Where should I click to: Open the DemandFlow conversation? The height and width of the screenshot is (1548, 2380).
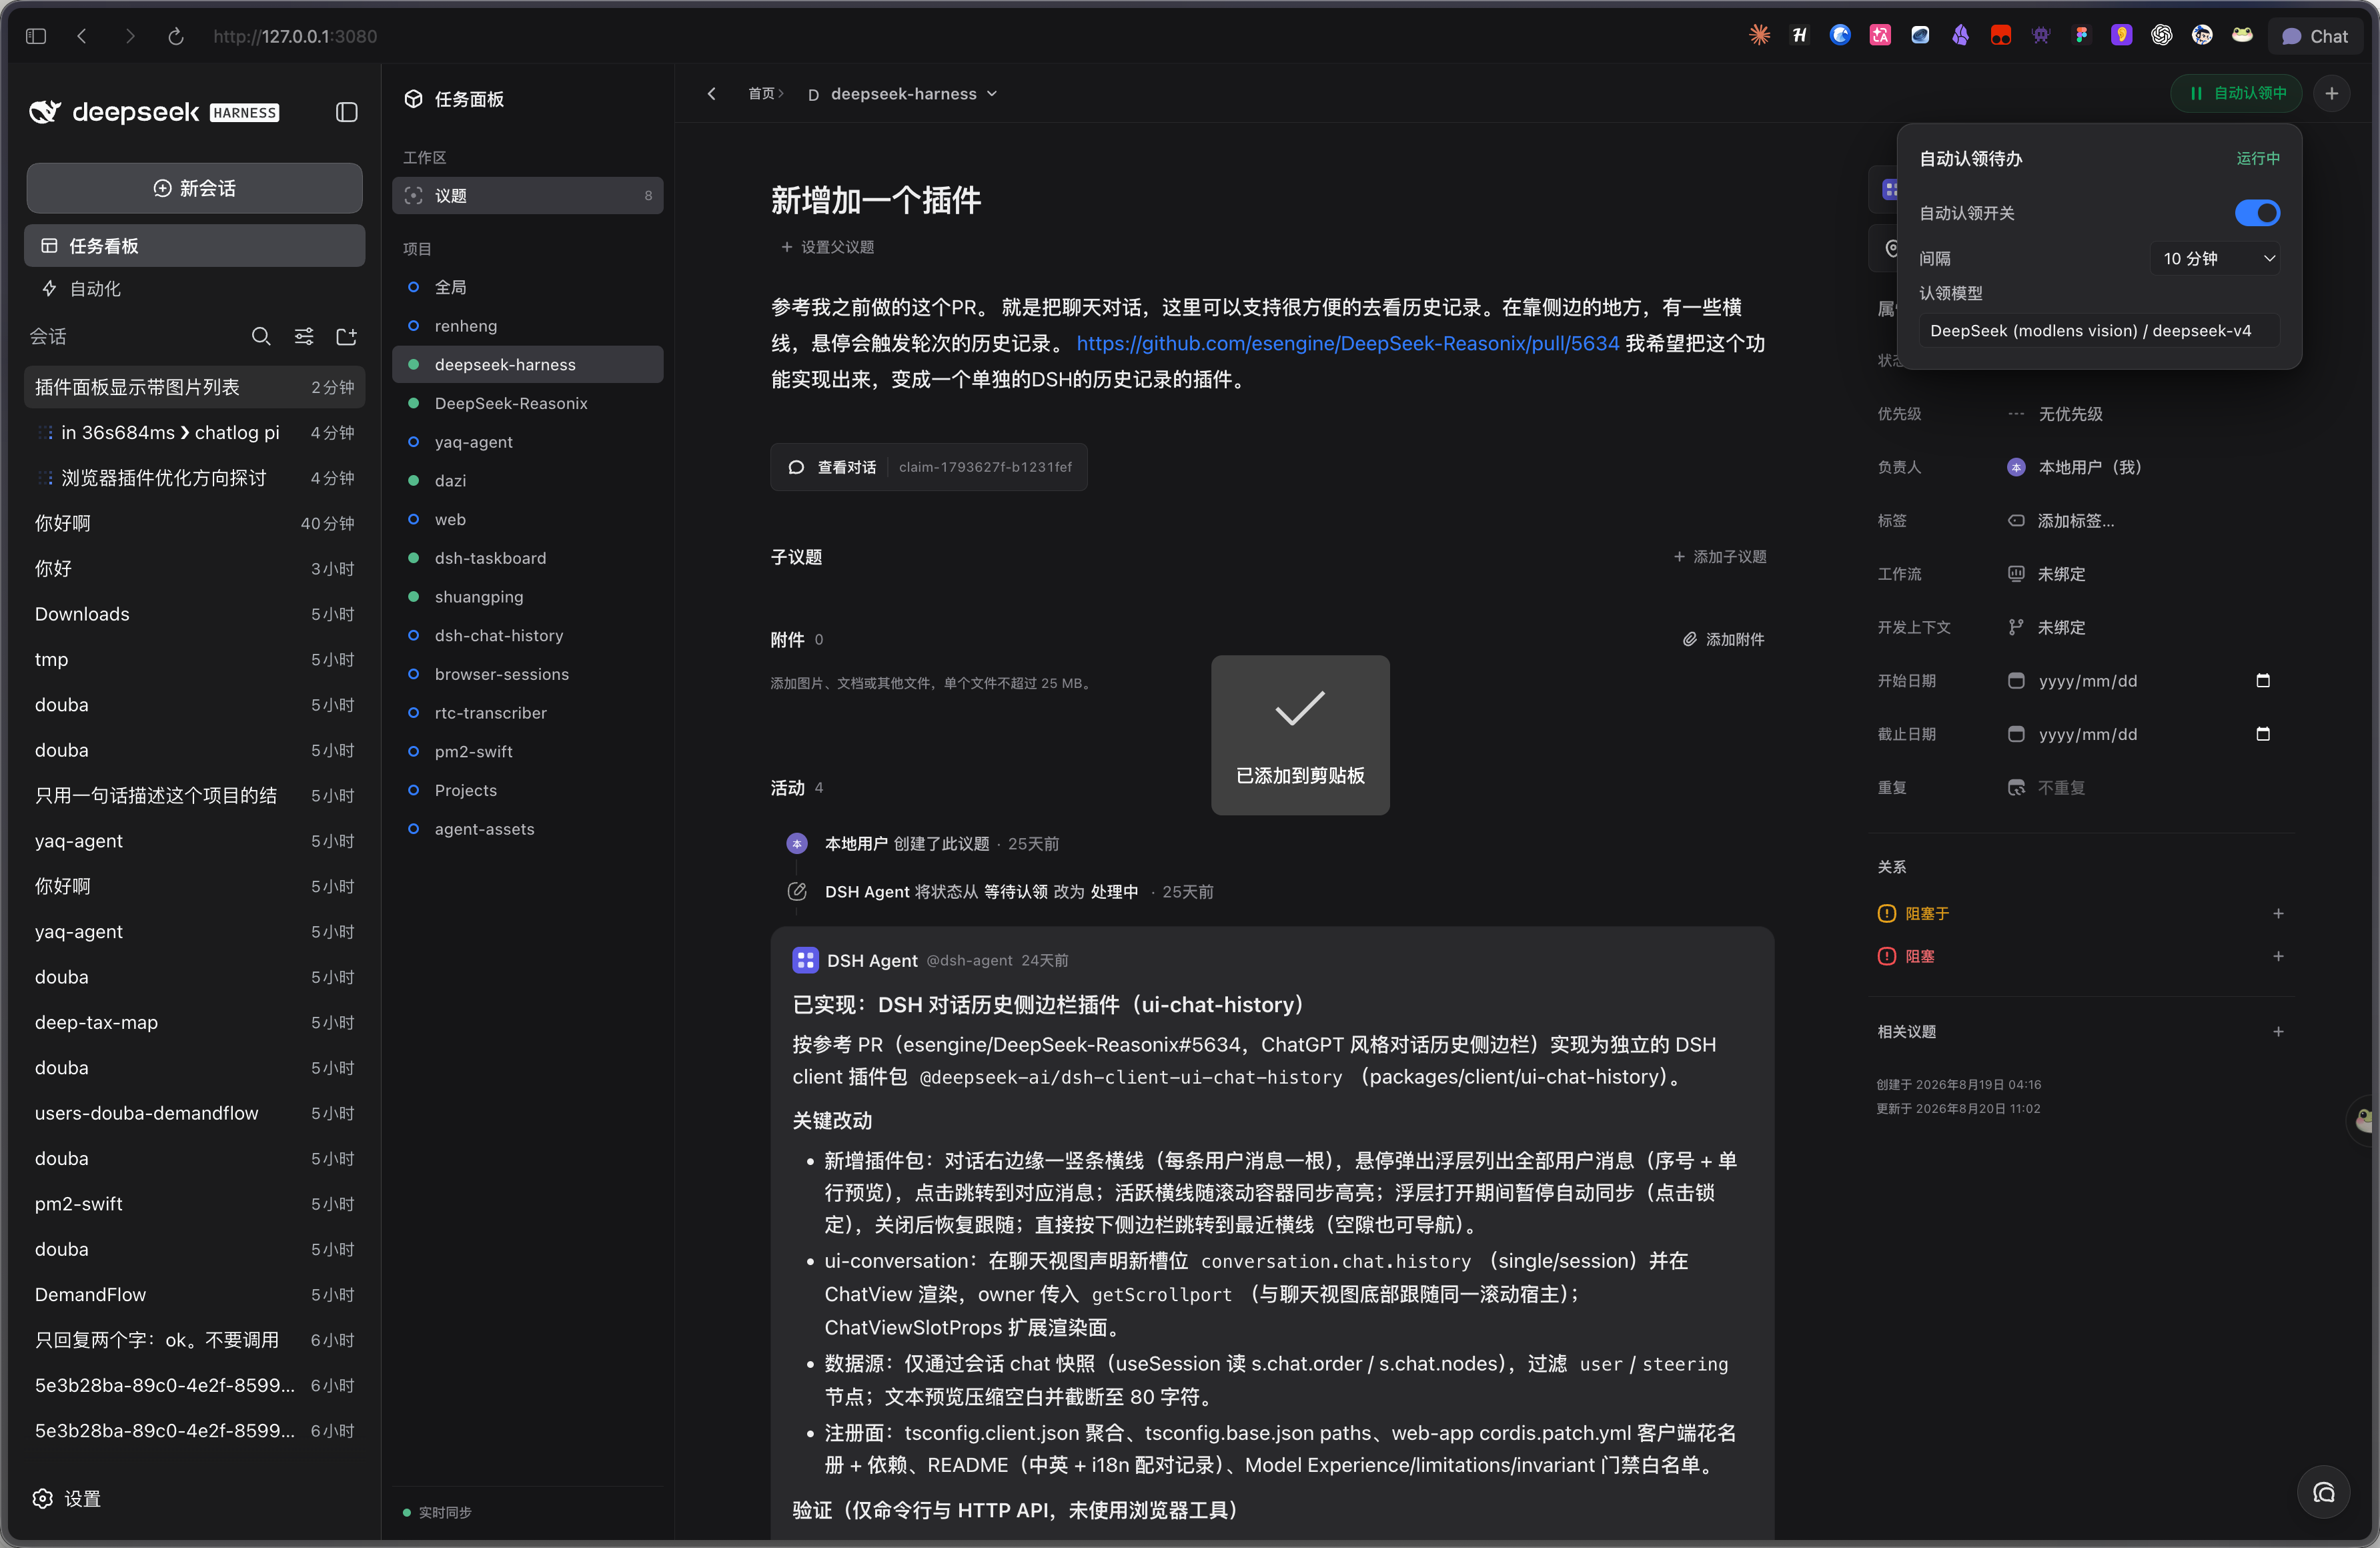194,1294
